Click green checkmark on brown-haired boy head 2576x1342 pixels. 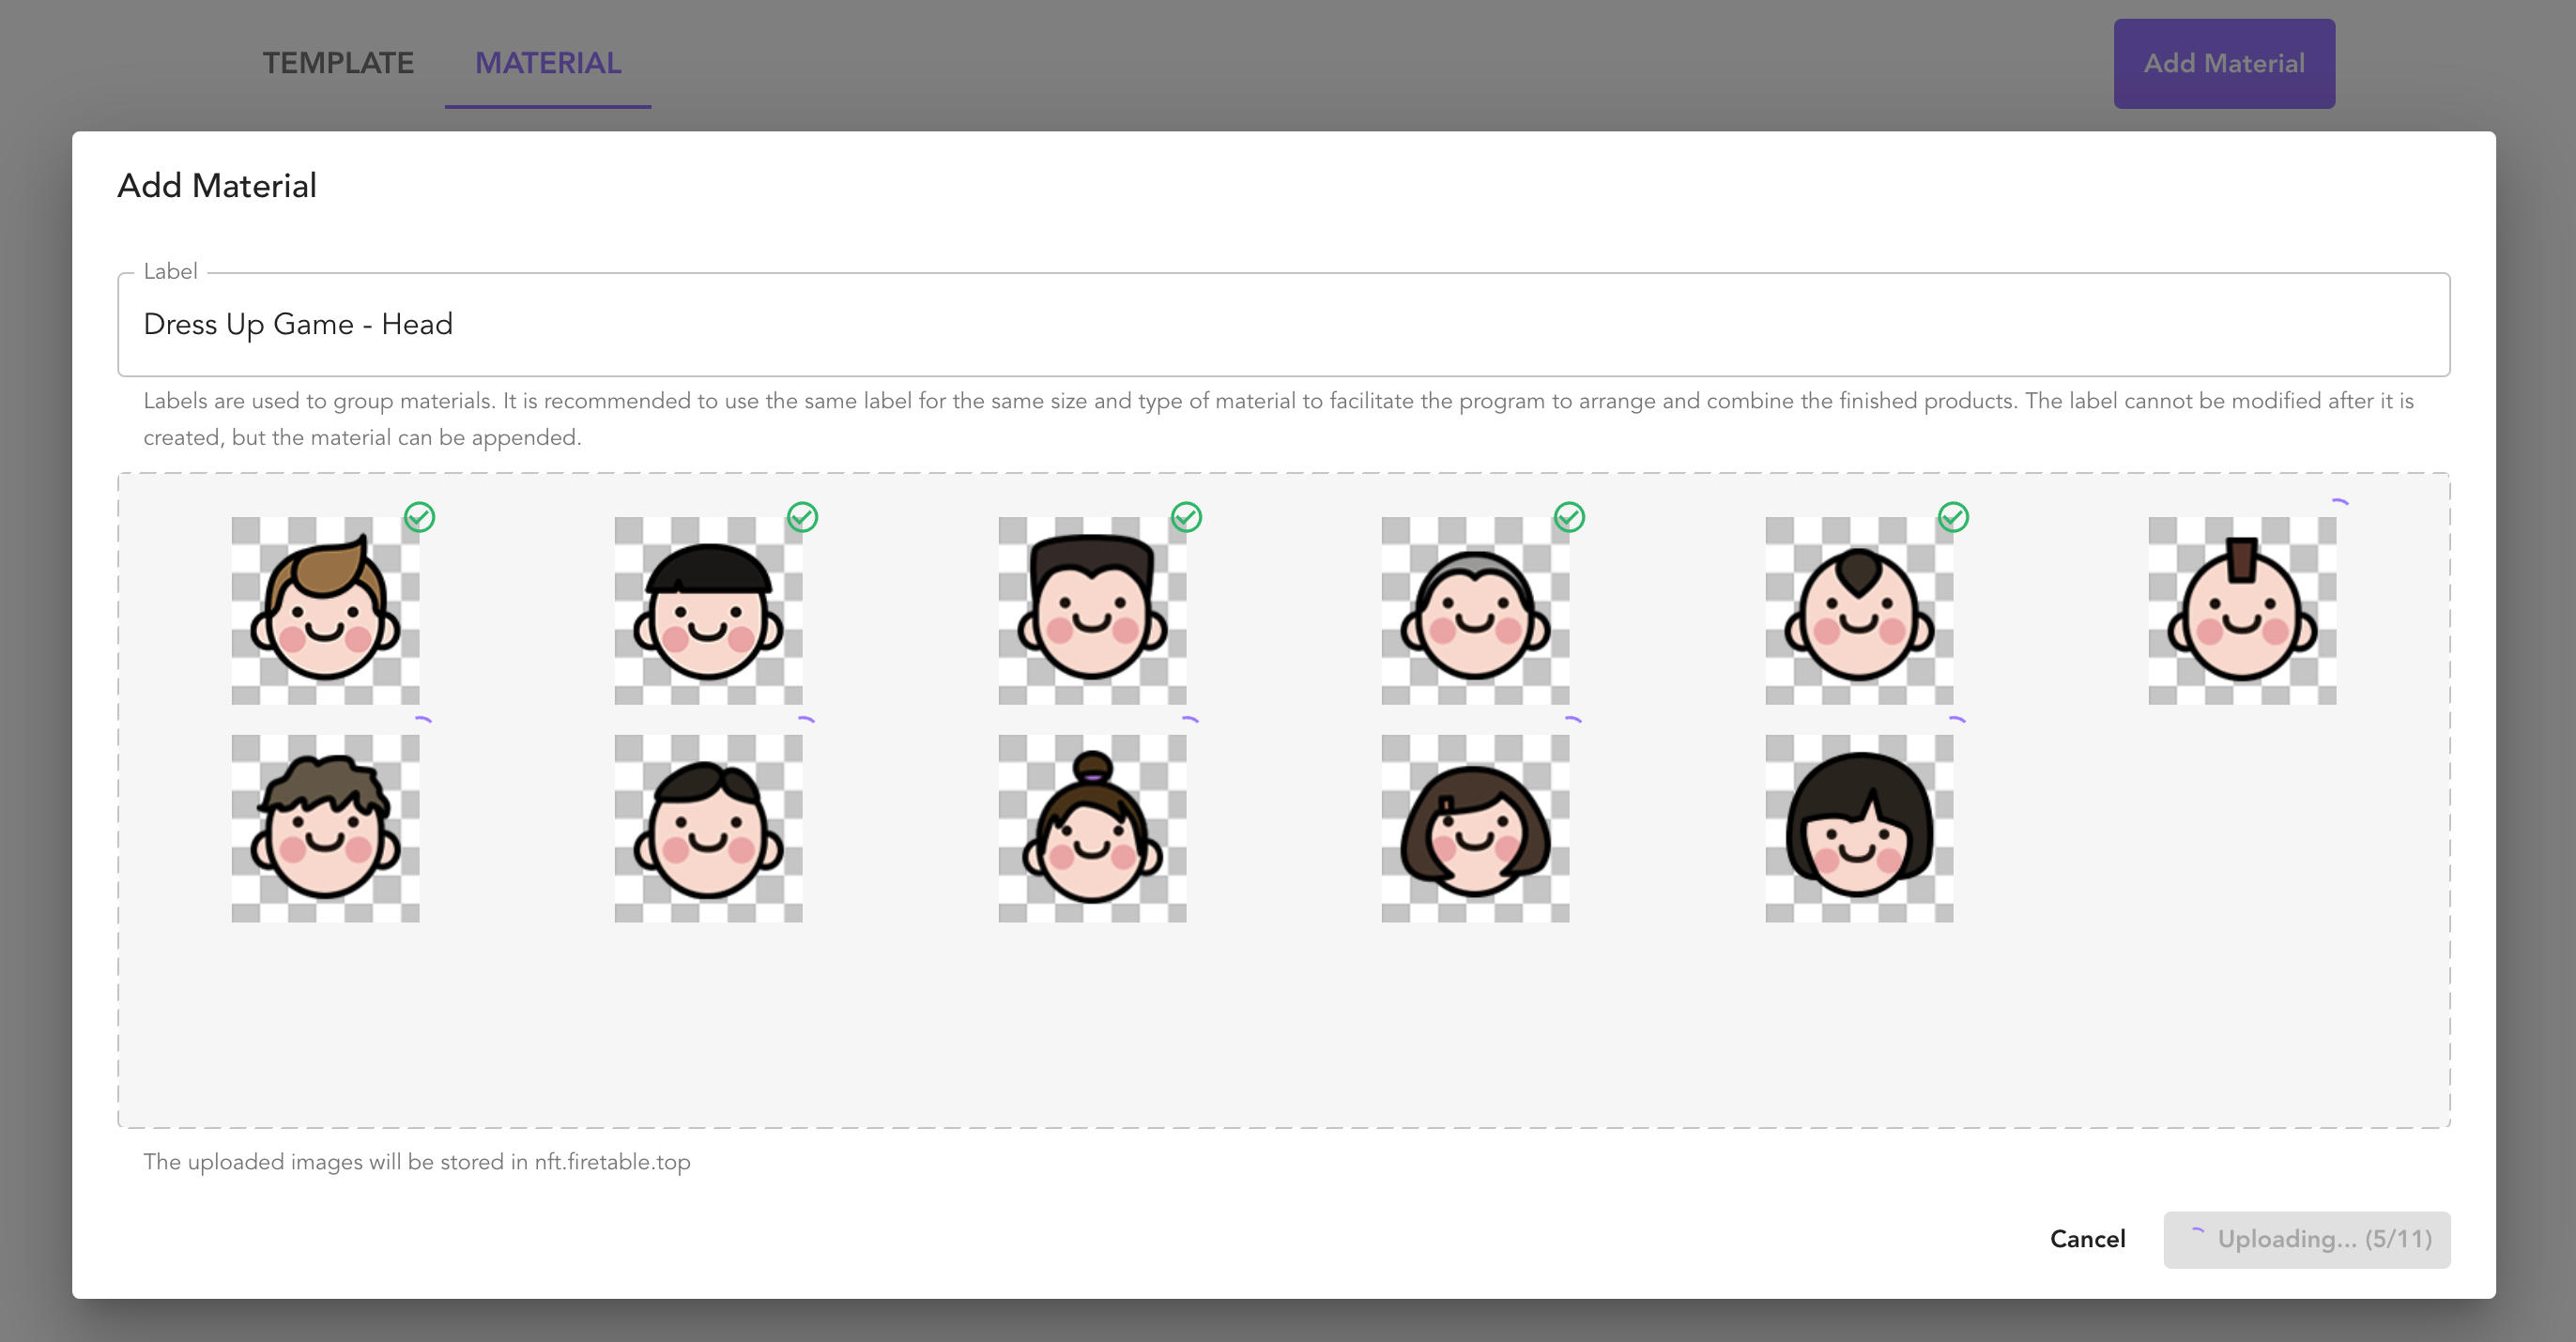coord(419,517)
